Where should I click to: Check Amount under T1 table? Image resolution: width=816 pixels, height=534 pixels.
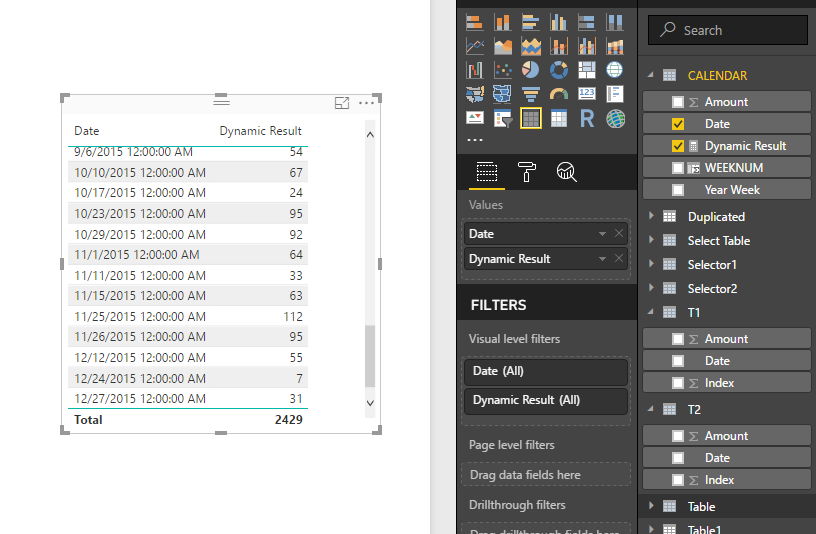(x=678, y=339)
